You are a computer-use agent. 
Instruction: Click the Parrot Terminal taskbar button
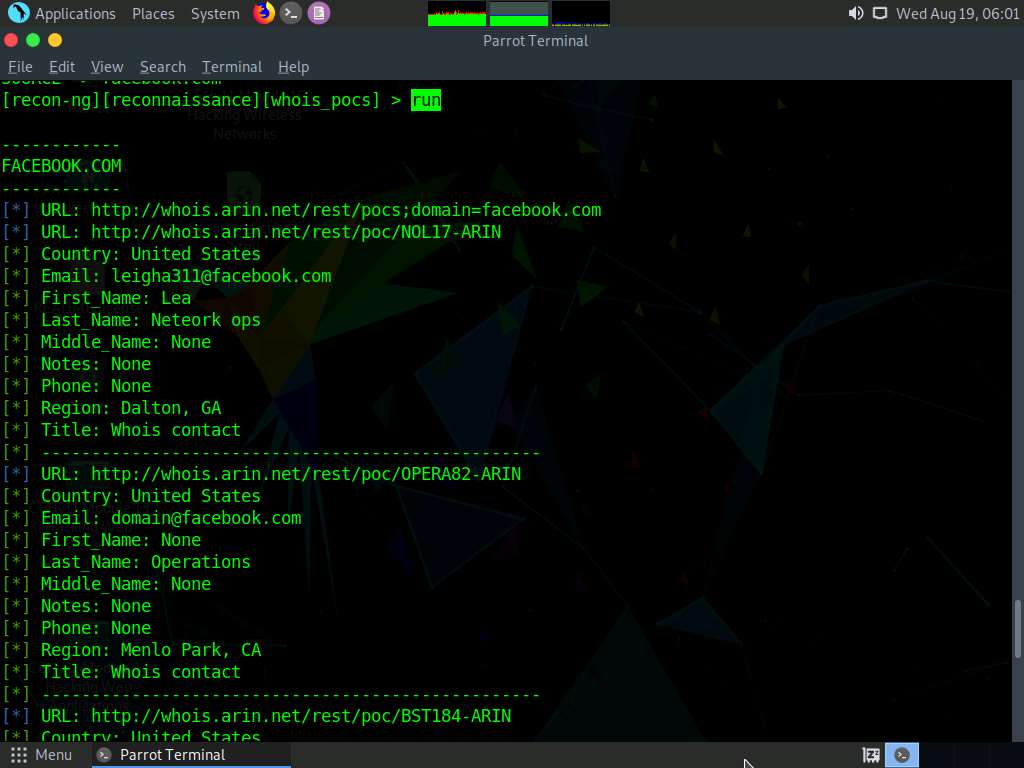coord(189,755)
